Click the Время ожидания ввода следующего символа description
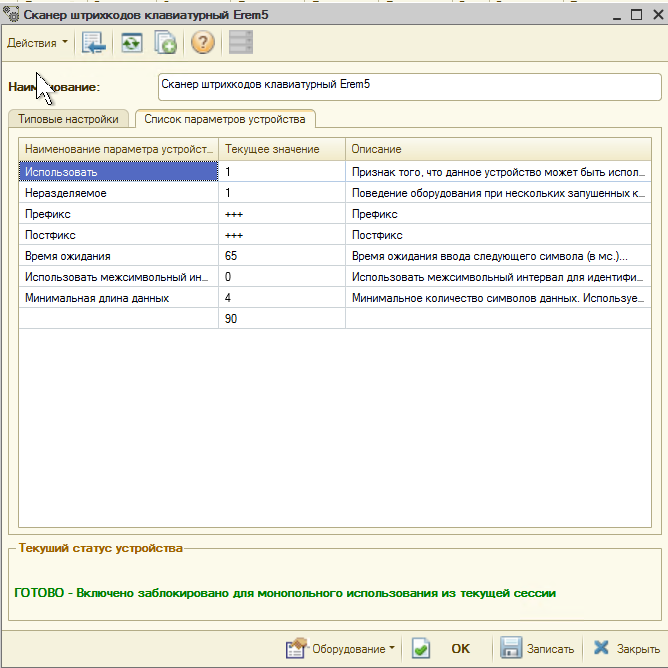Image resolution: width=668 pixels, height=668 pixels. 498,256
